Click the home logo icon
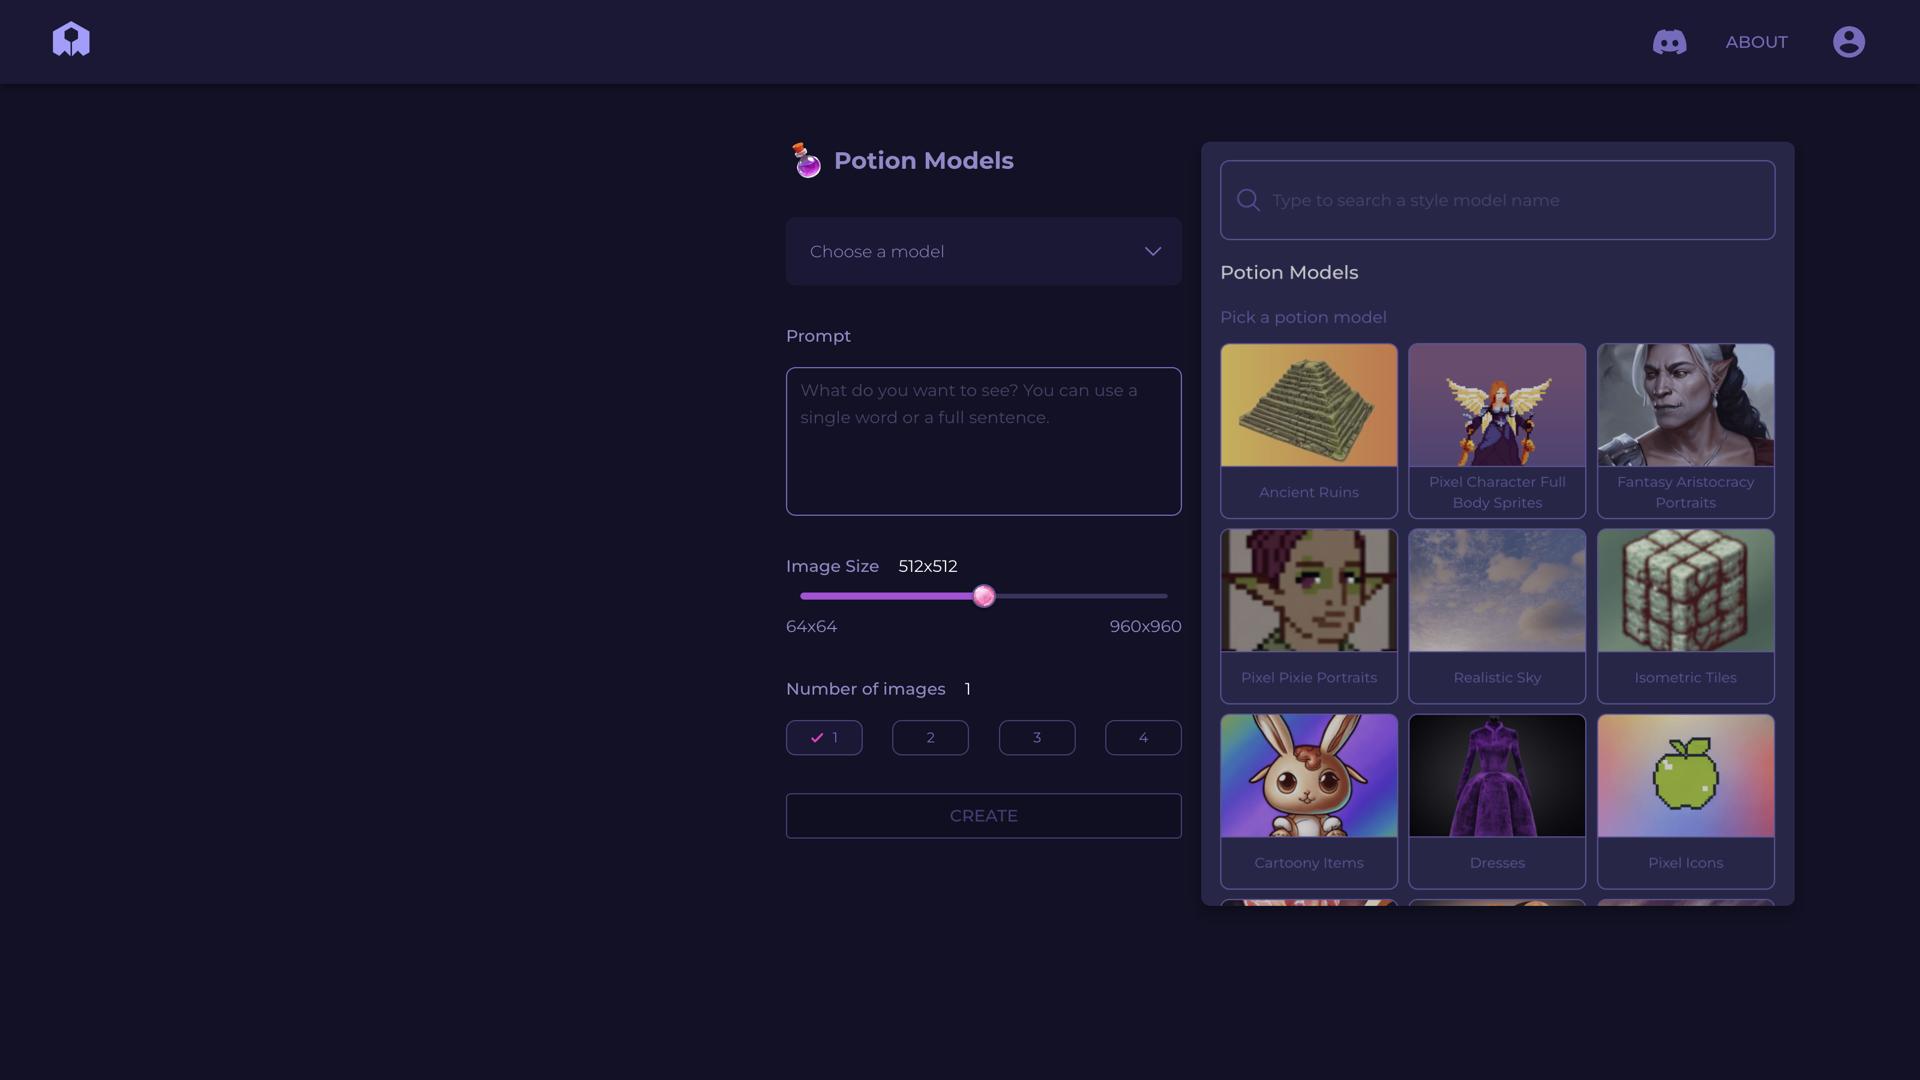The image size is (1920, 1080). click(71, 40)
